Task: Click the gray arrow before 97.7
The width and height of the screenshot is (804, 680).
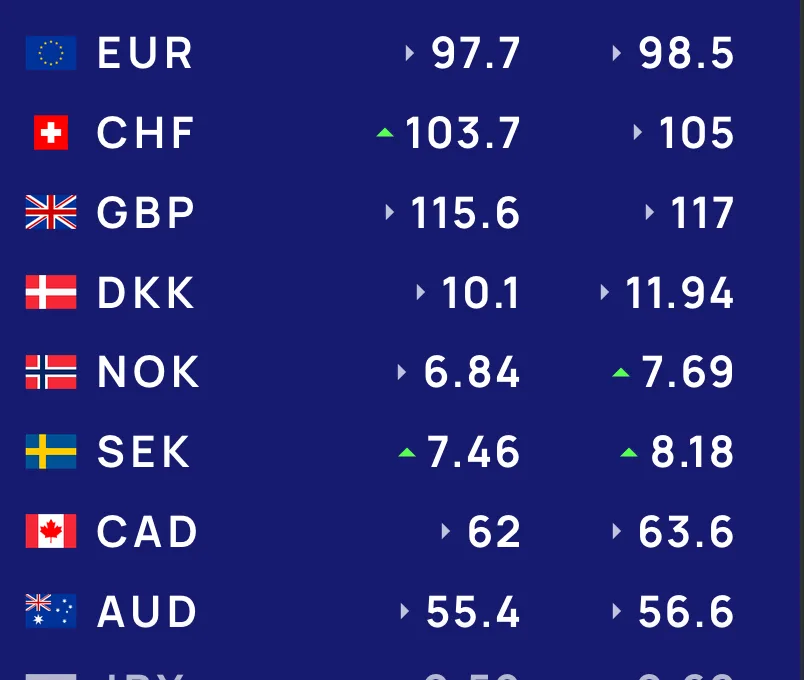Action: coord(409,53)
